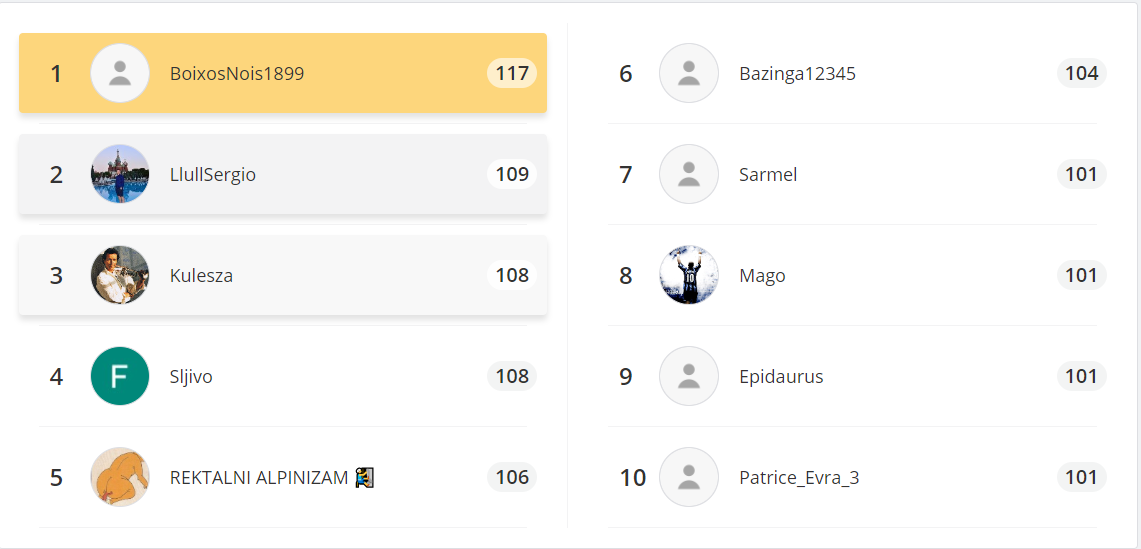
Task: Select the Bazinga12345 username
Action: coord(797,74)
